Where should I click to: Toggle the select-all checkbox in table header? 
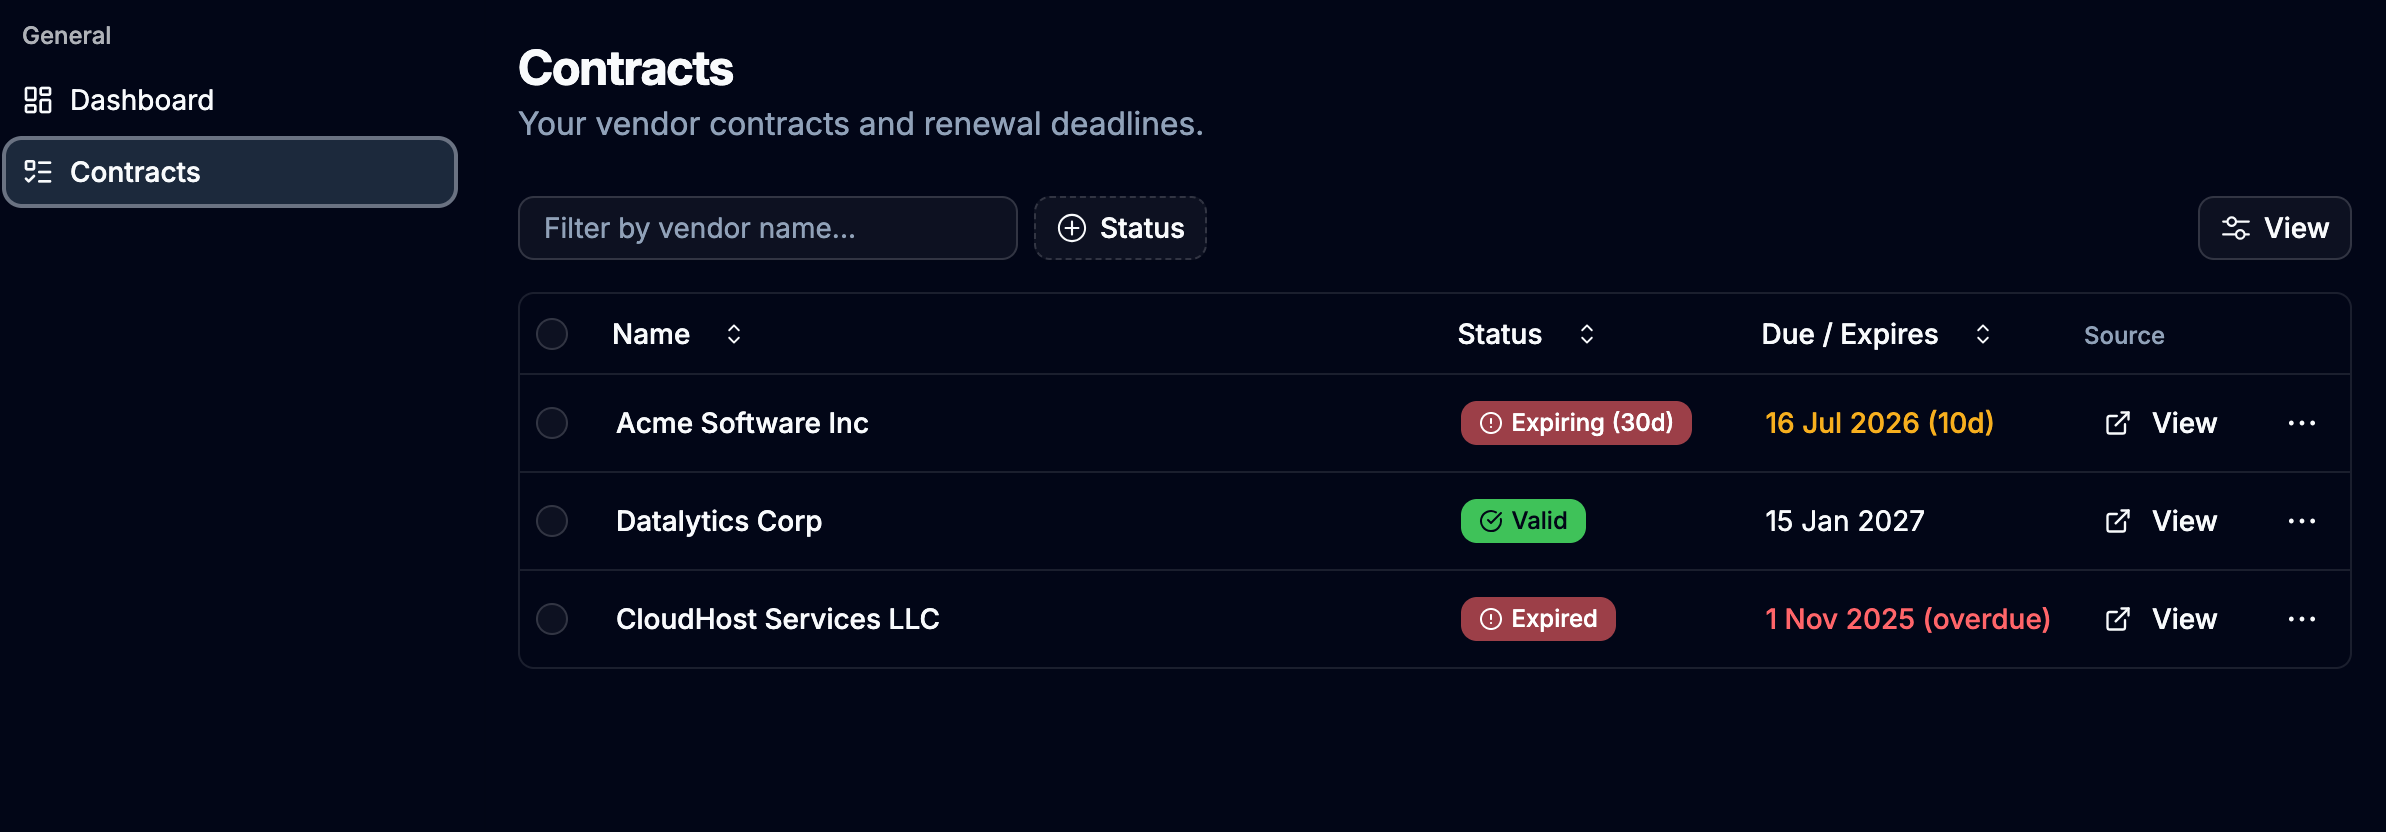pyautogui.click(x=552, y=334)
